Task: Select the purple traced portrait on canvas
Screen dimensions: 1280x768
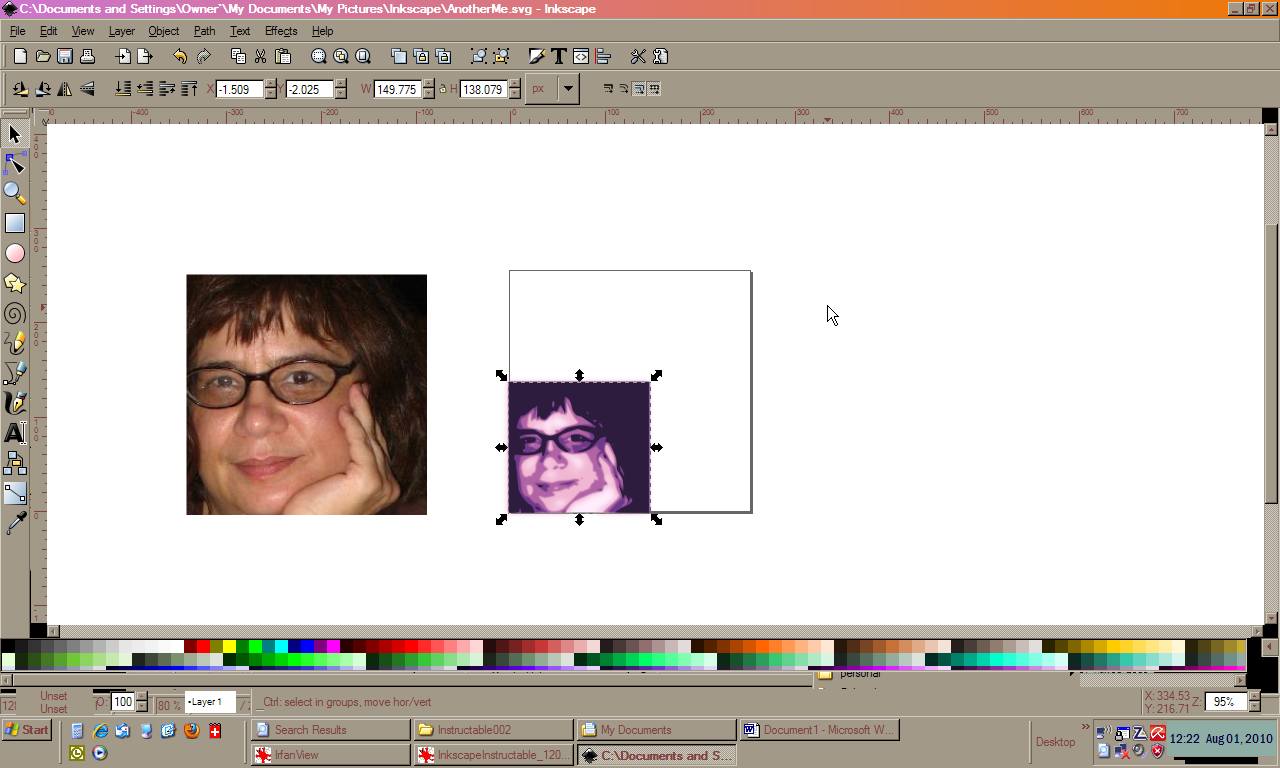Action: click(579, 447)
